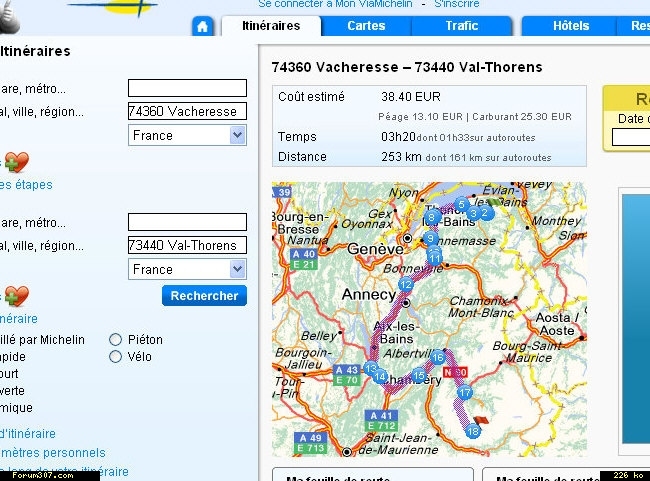
Task: Click the A 43 E 70 road sign
Action: coord(347,375)
